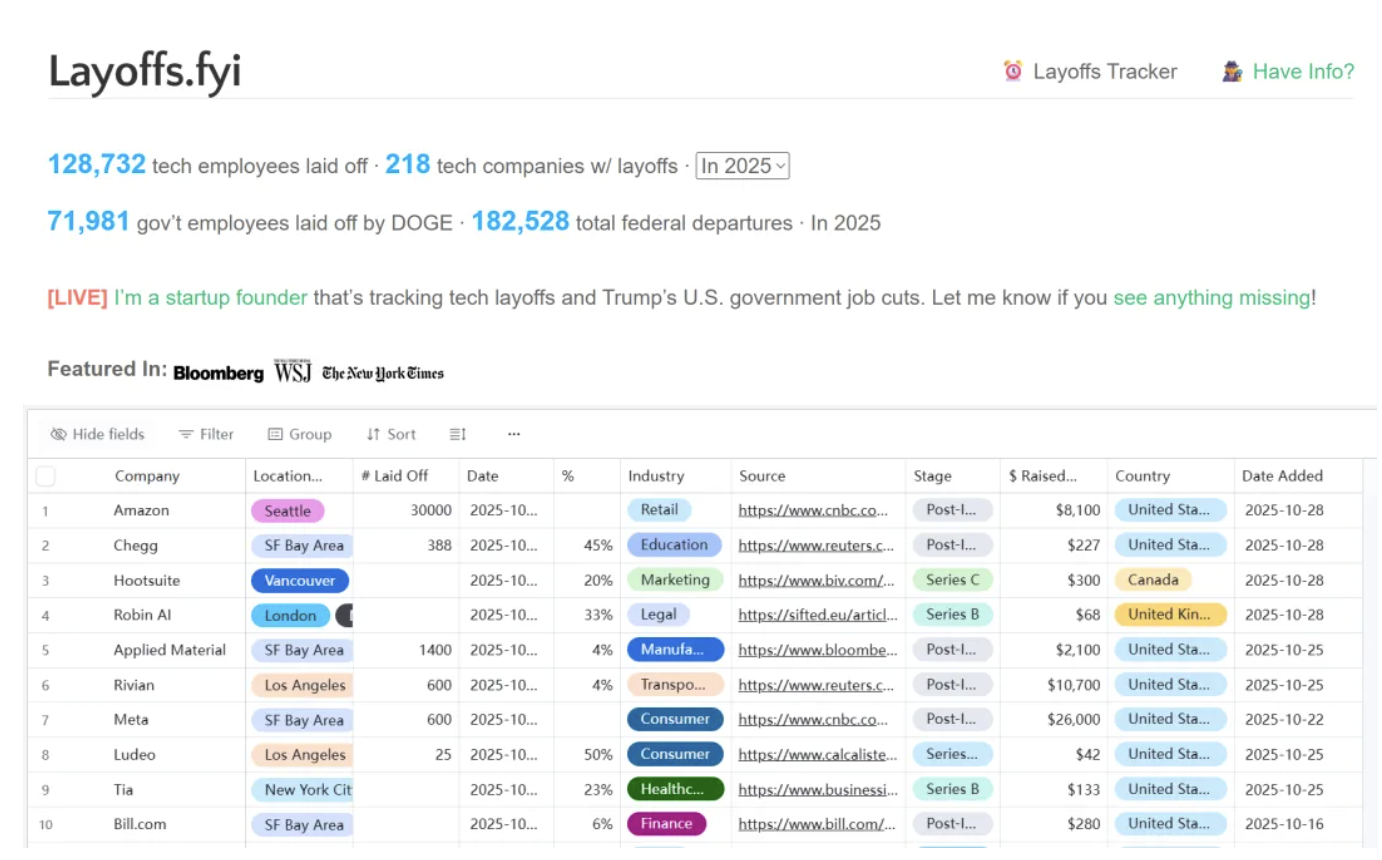Toggle the select-all checkbox in table header

tap(45, 477)
